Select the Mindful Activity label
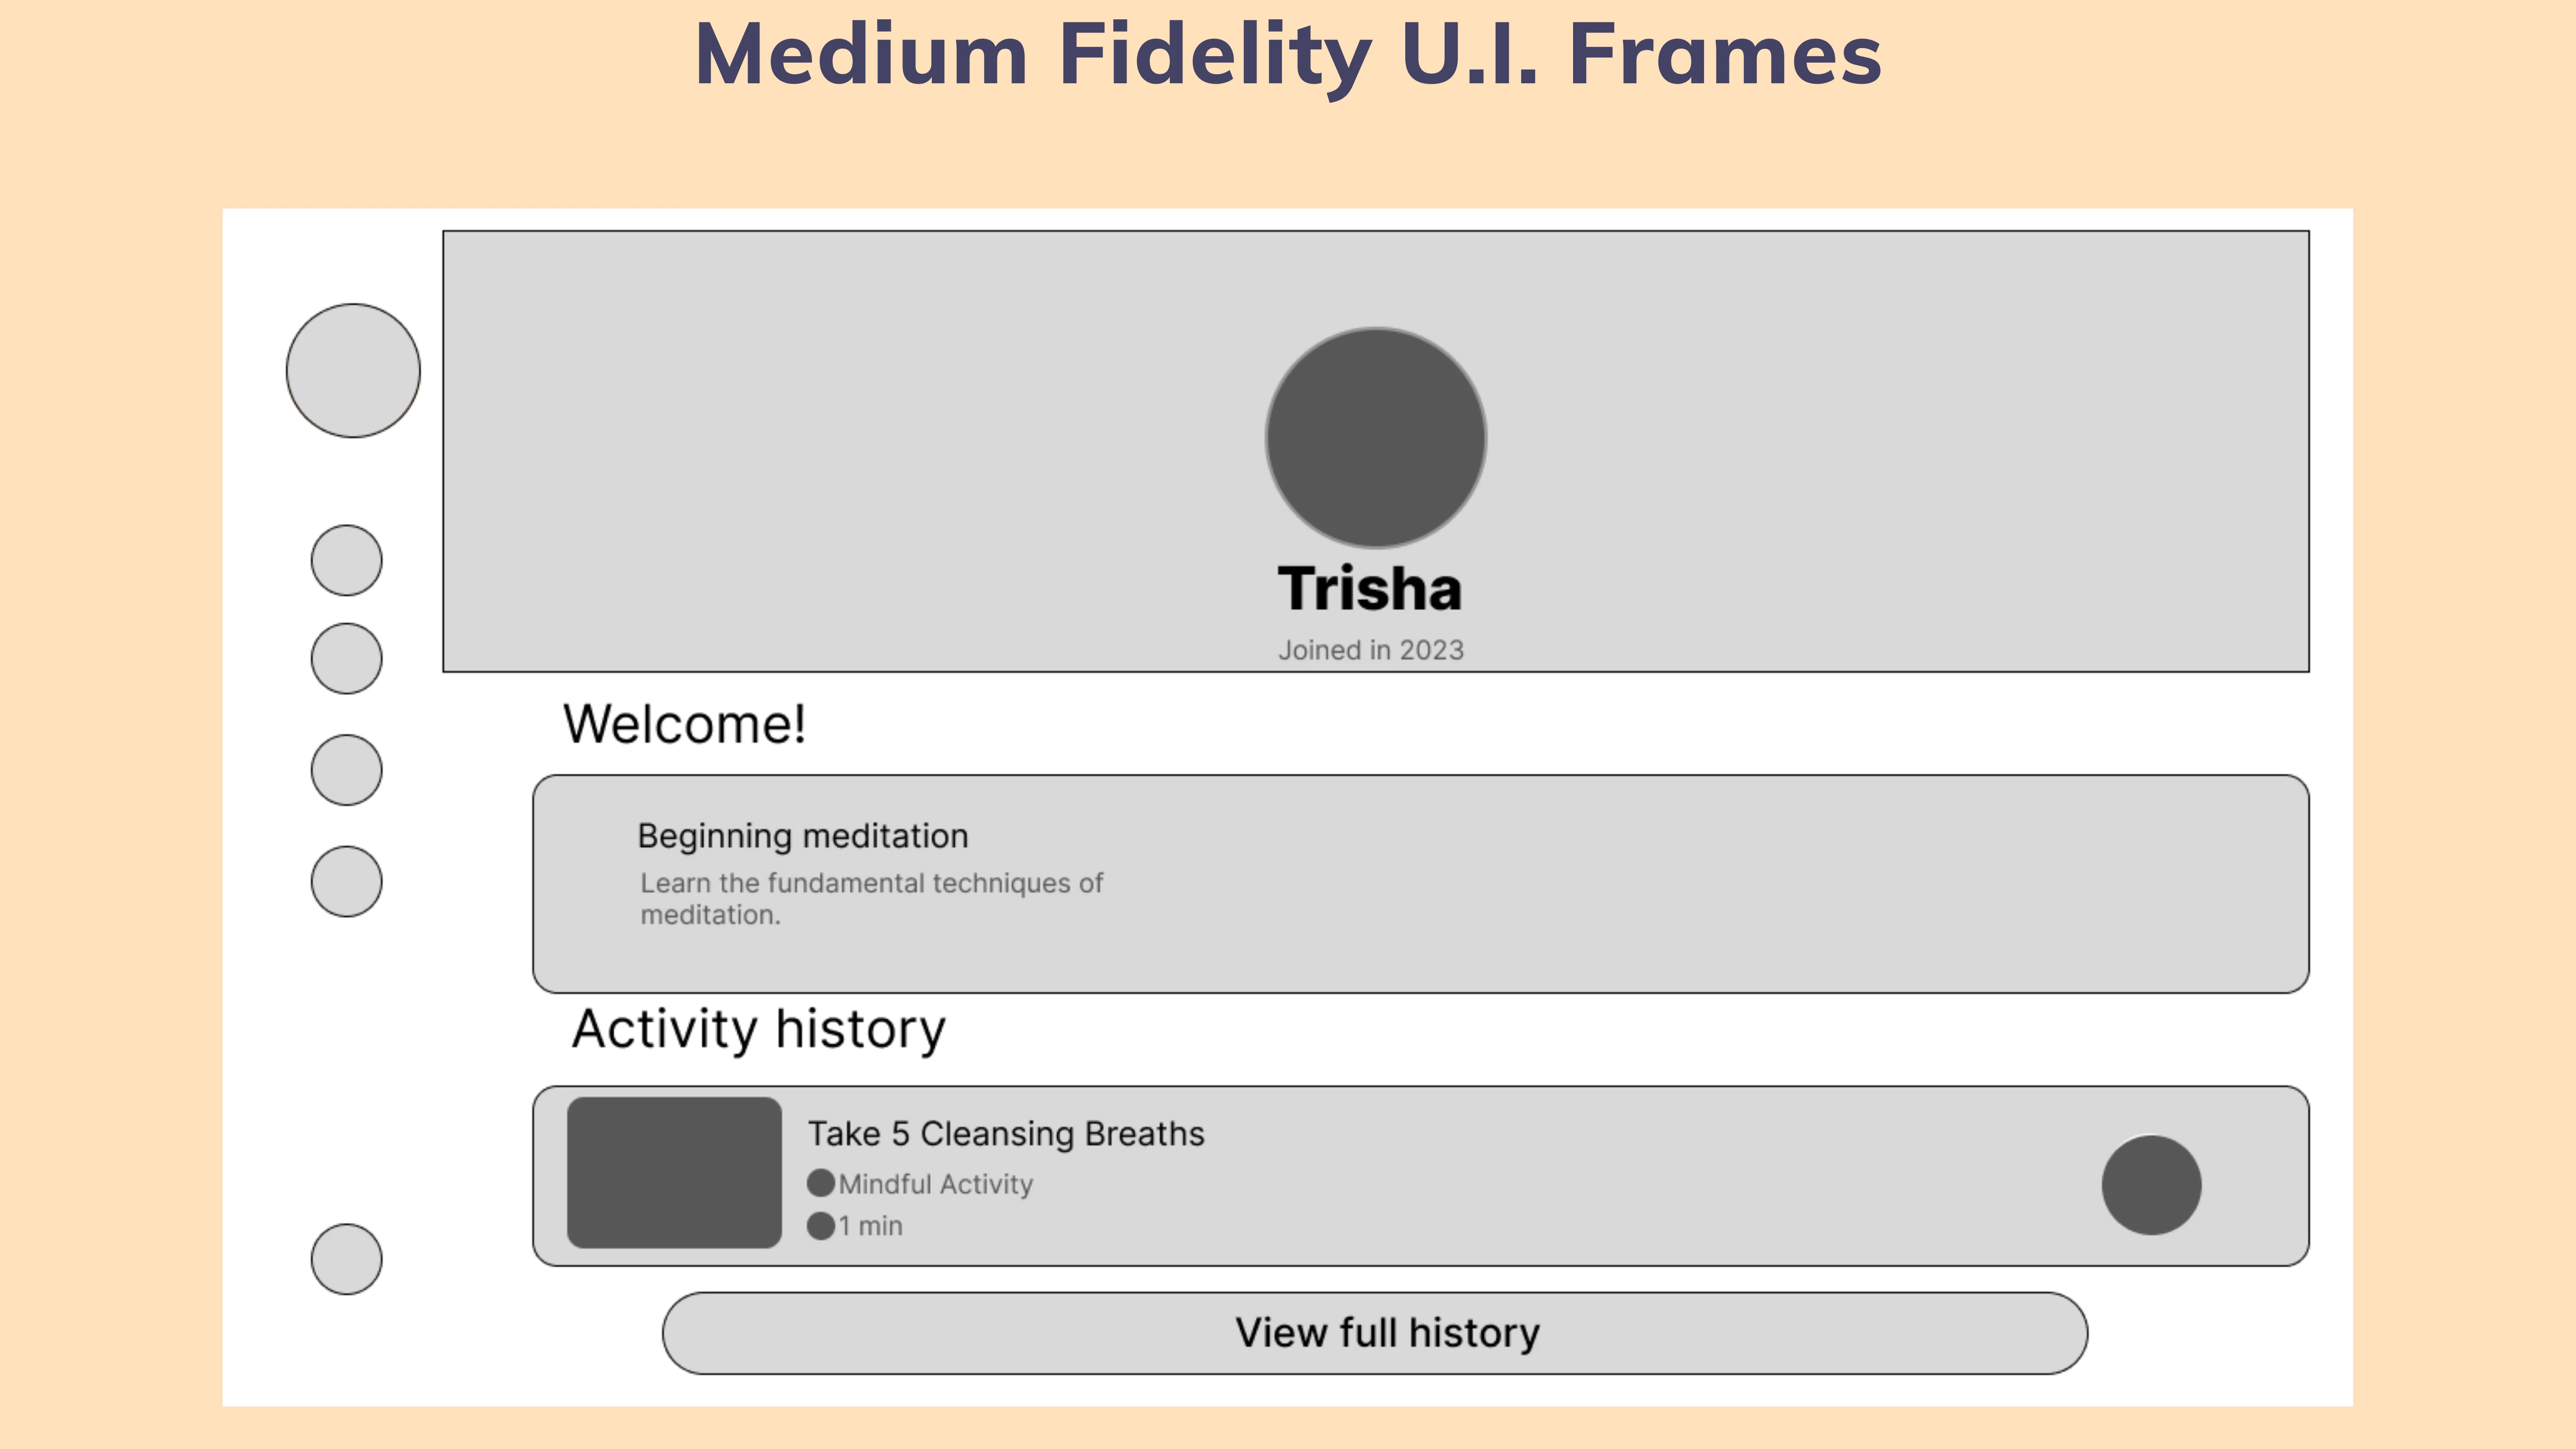Screen dimensions: 2576x1449 point(936,1184)
